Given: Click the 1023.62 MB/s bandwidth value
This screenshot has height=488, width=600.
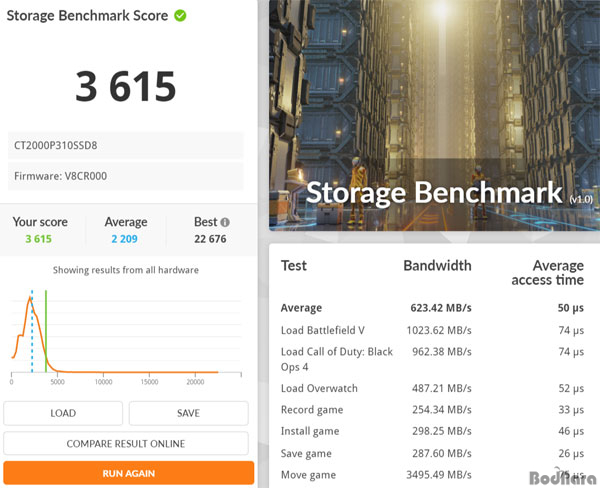Looking at the screenshot, I should click(x=439, y=330).
